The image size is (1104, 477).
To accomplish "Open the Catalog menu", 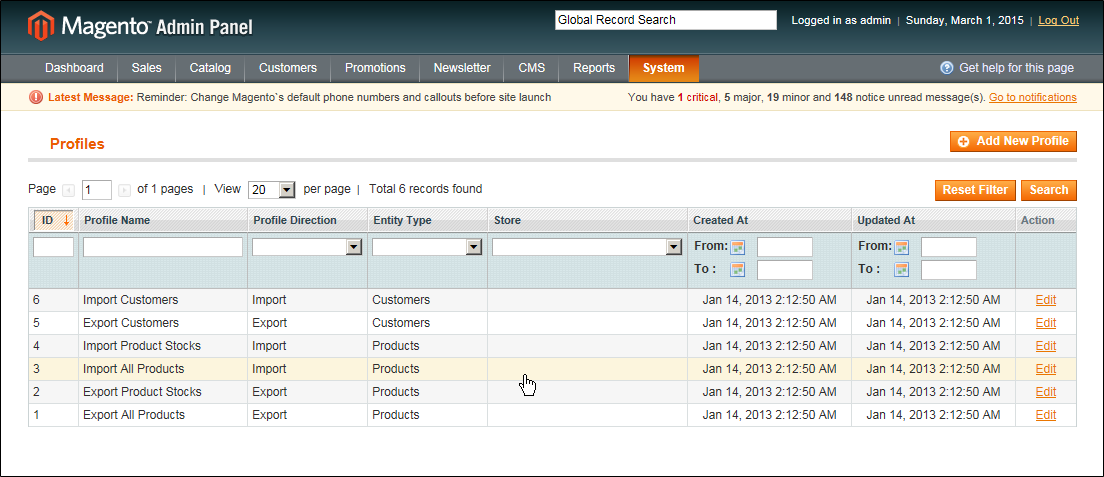I will (210, 68).
